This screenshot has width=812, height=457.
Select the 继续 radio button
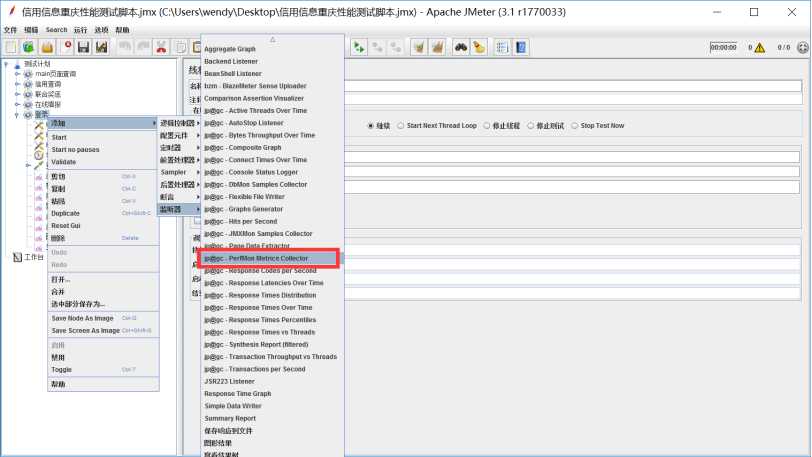click(x=370, y=126)
